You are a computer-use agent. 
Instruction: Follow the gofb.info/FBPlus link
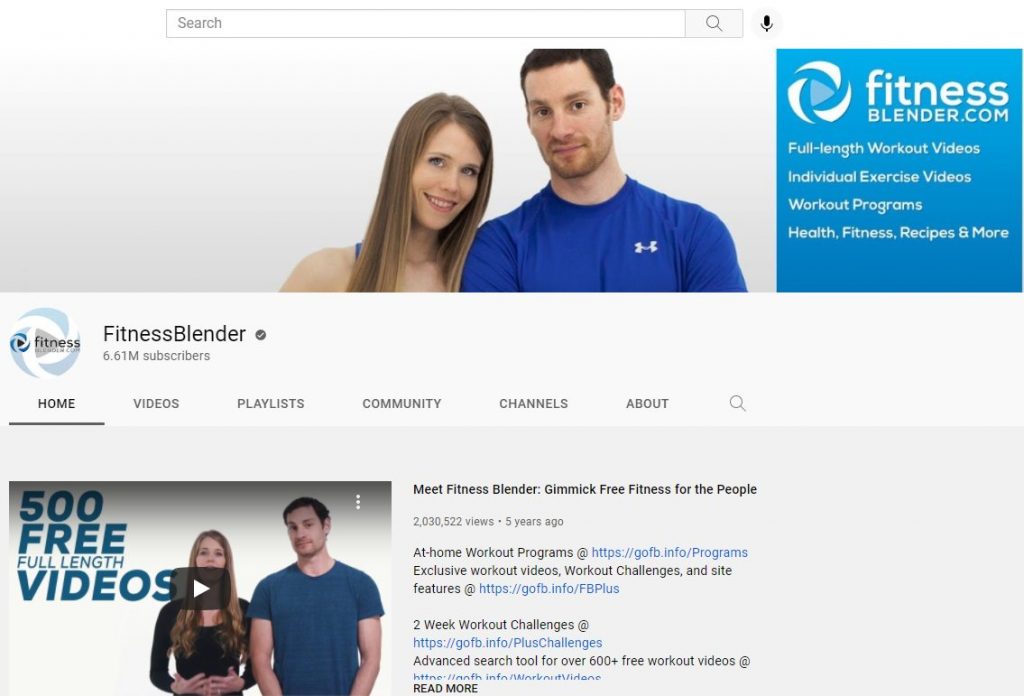pos(549,588)
